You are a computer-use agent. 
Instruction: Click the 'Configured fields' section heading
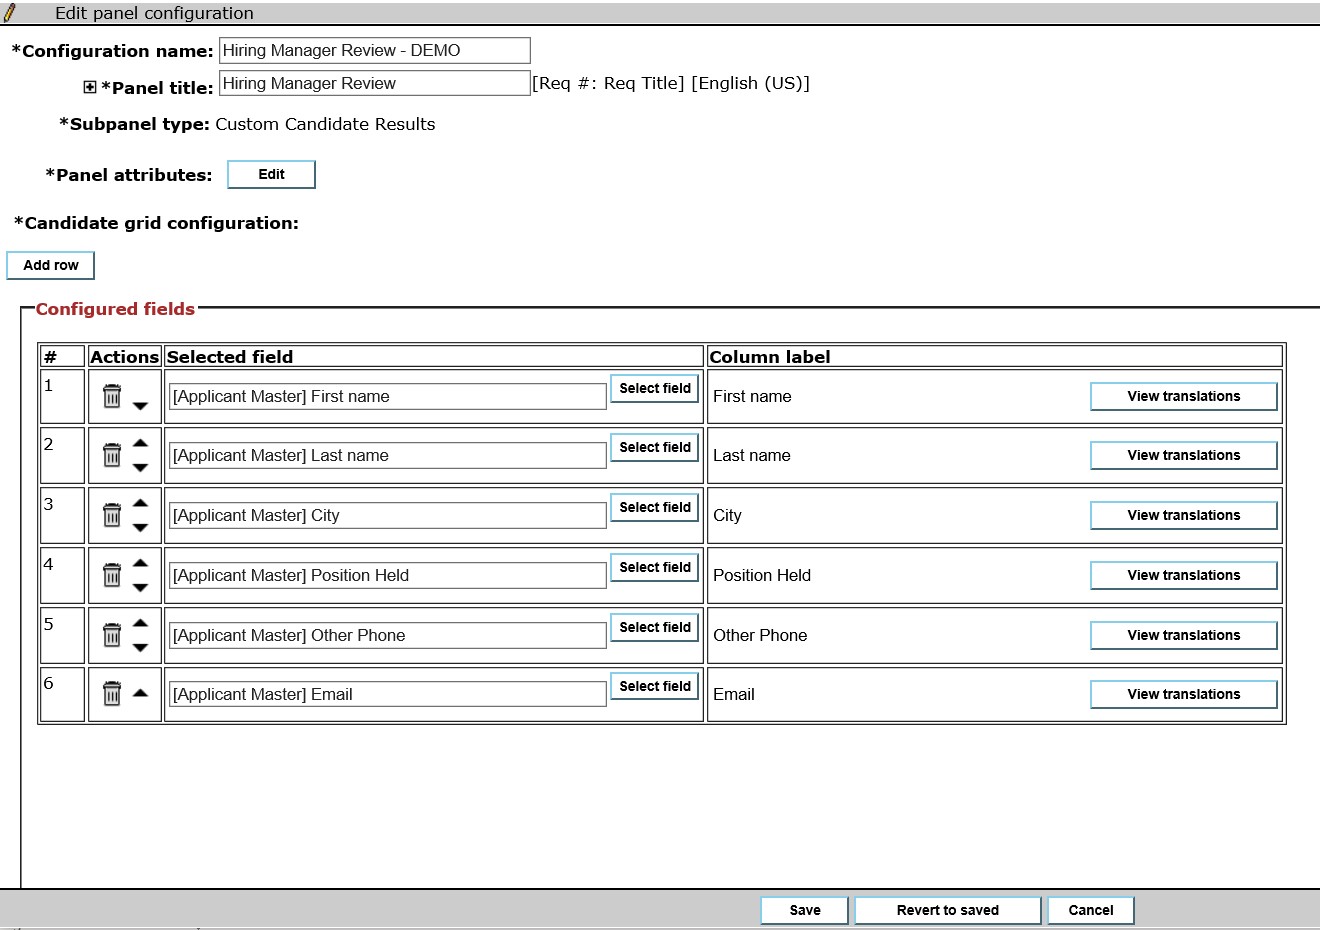(115, 309)
